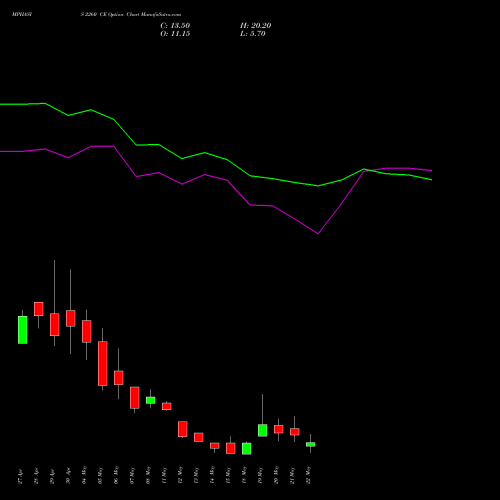Screen dimensions: 500x500
Task: Click the 28 Apr date label
Action: 36,476
